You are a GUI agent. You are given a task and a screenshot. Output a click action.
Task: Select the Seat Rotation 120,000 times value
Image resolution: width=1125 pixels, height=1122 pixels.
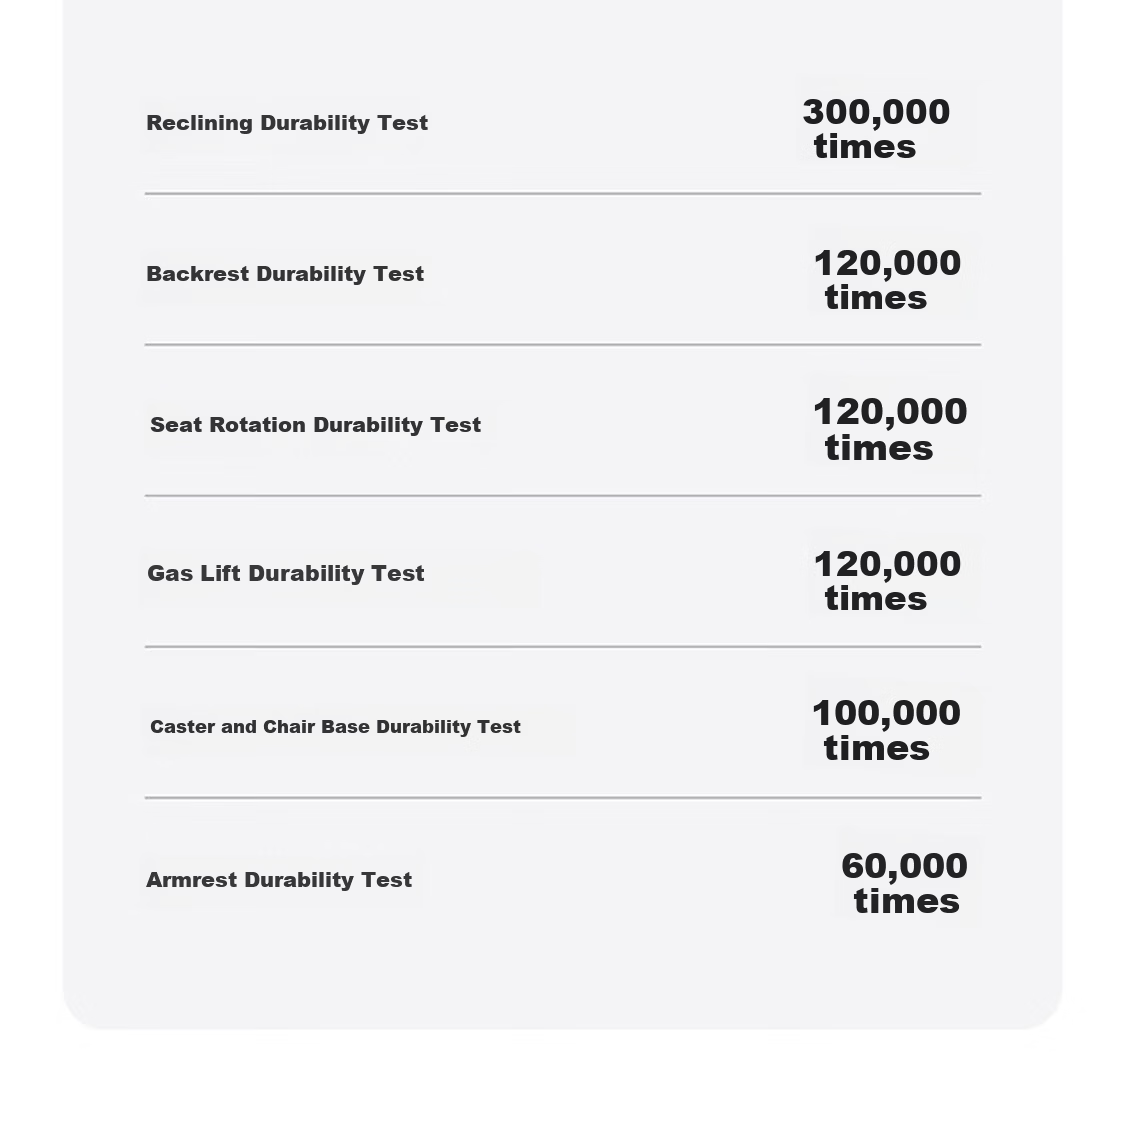890,430
